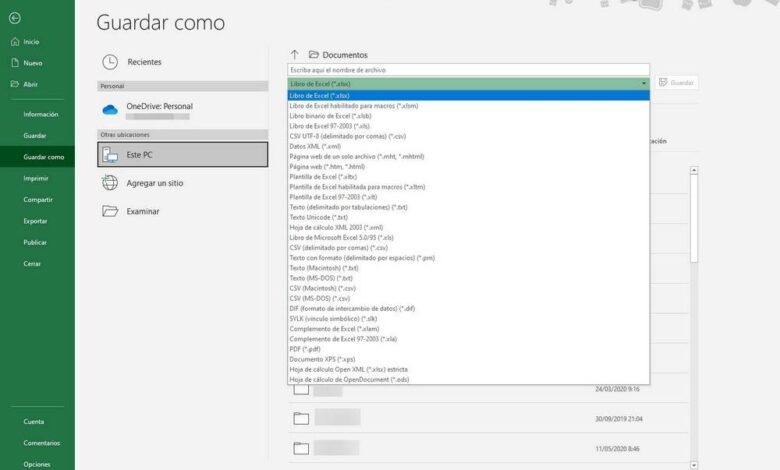The image size is (780, 470).
Task: Open Cuenta page
Action: (x=33, y=422)
